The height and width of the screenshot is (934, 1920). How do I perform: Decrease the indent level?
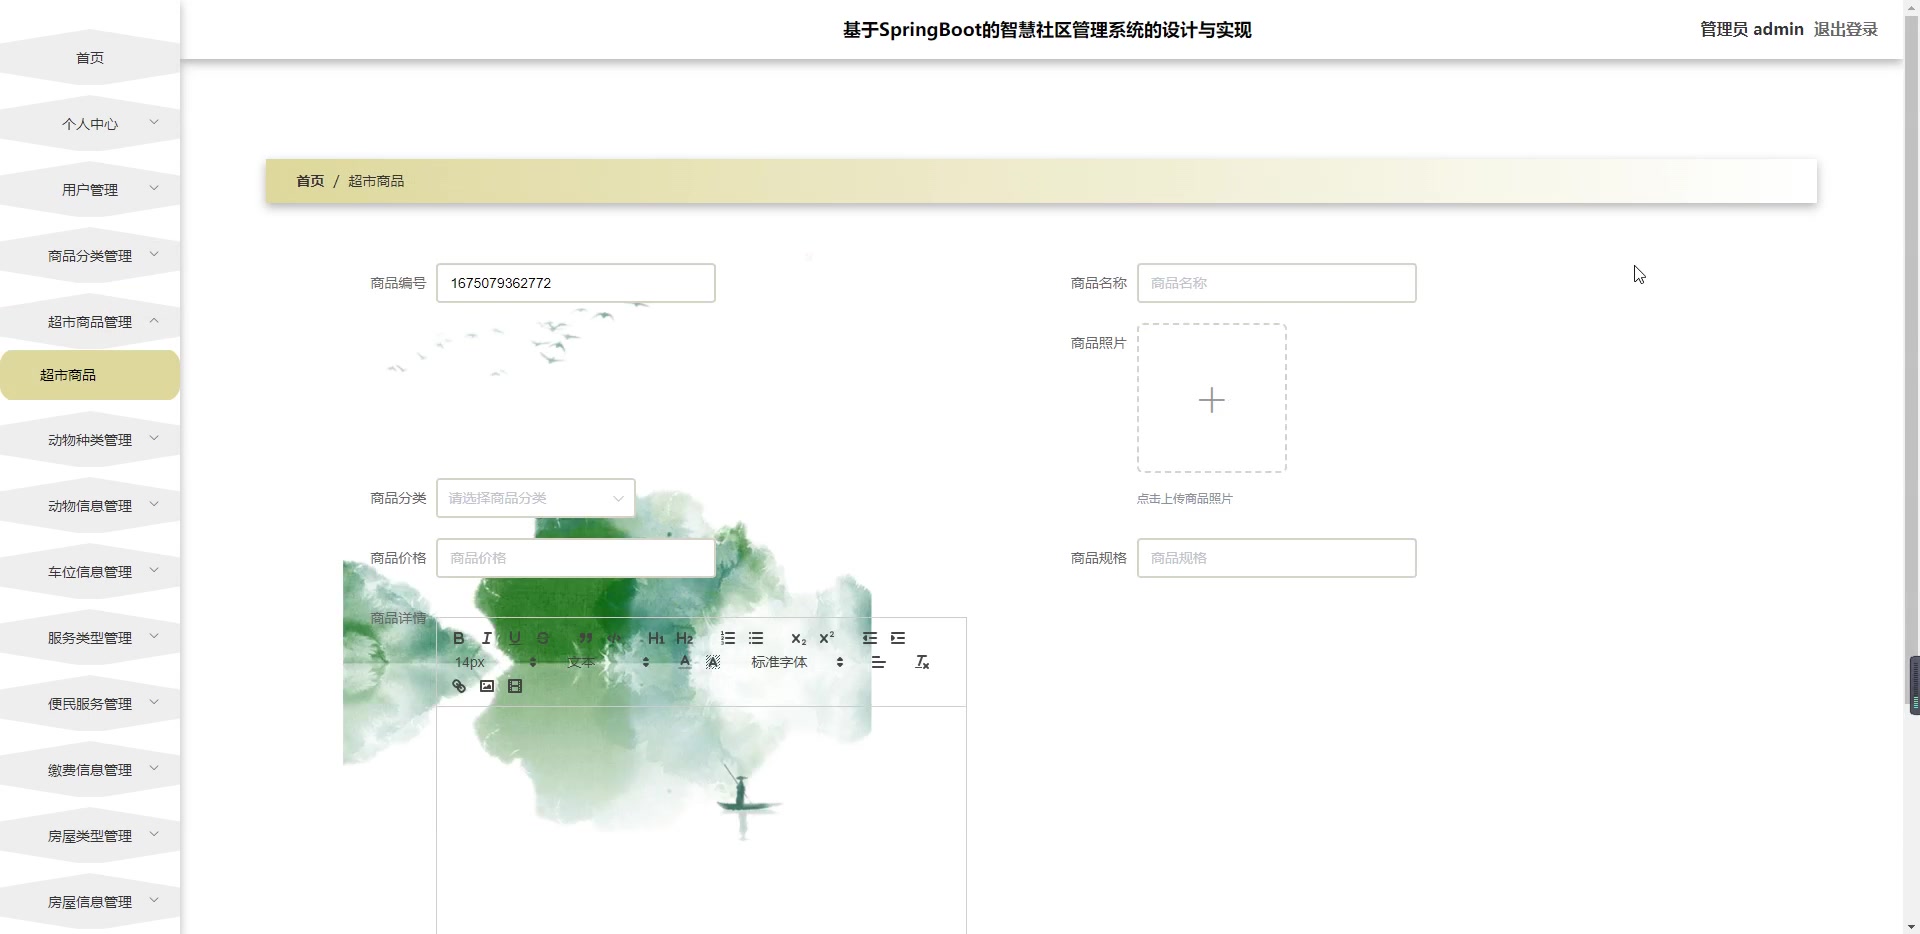click(870, 638)
